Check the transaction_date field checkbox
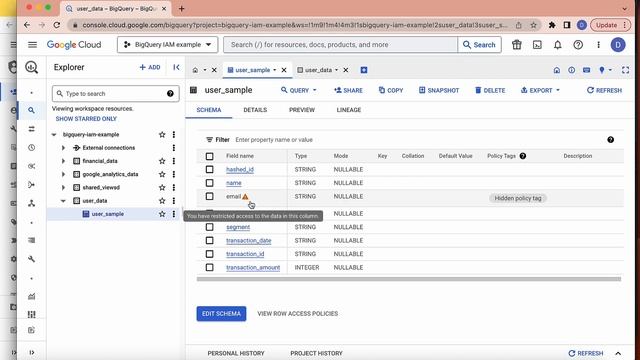This screenshot has width=640, height=360. (209, 240)
